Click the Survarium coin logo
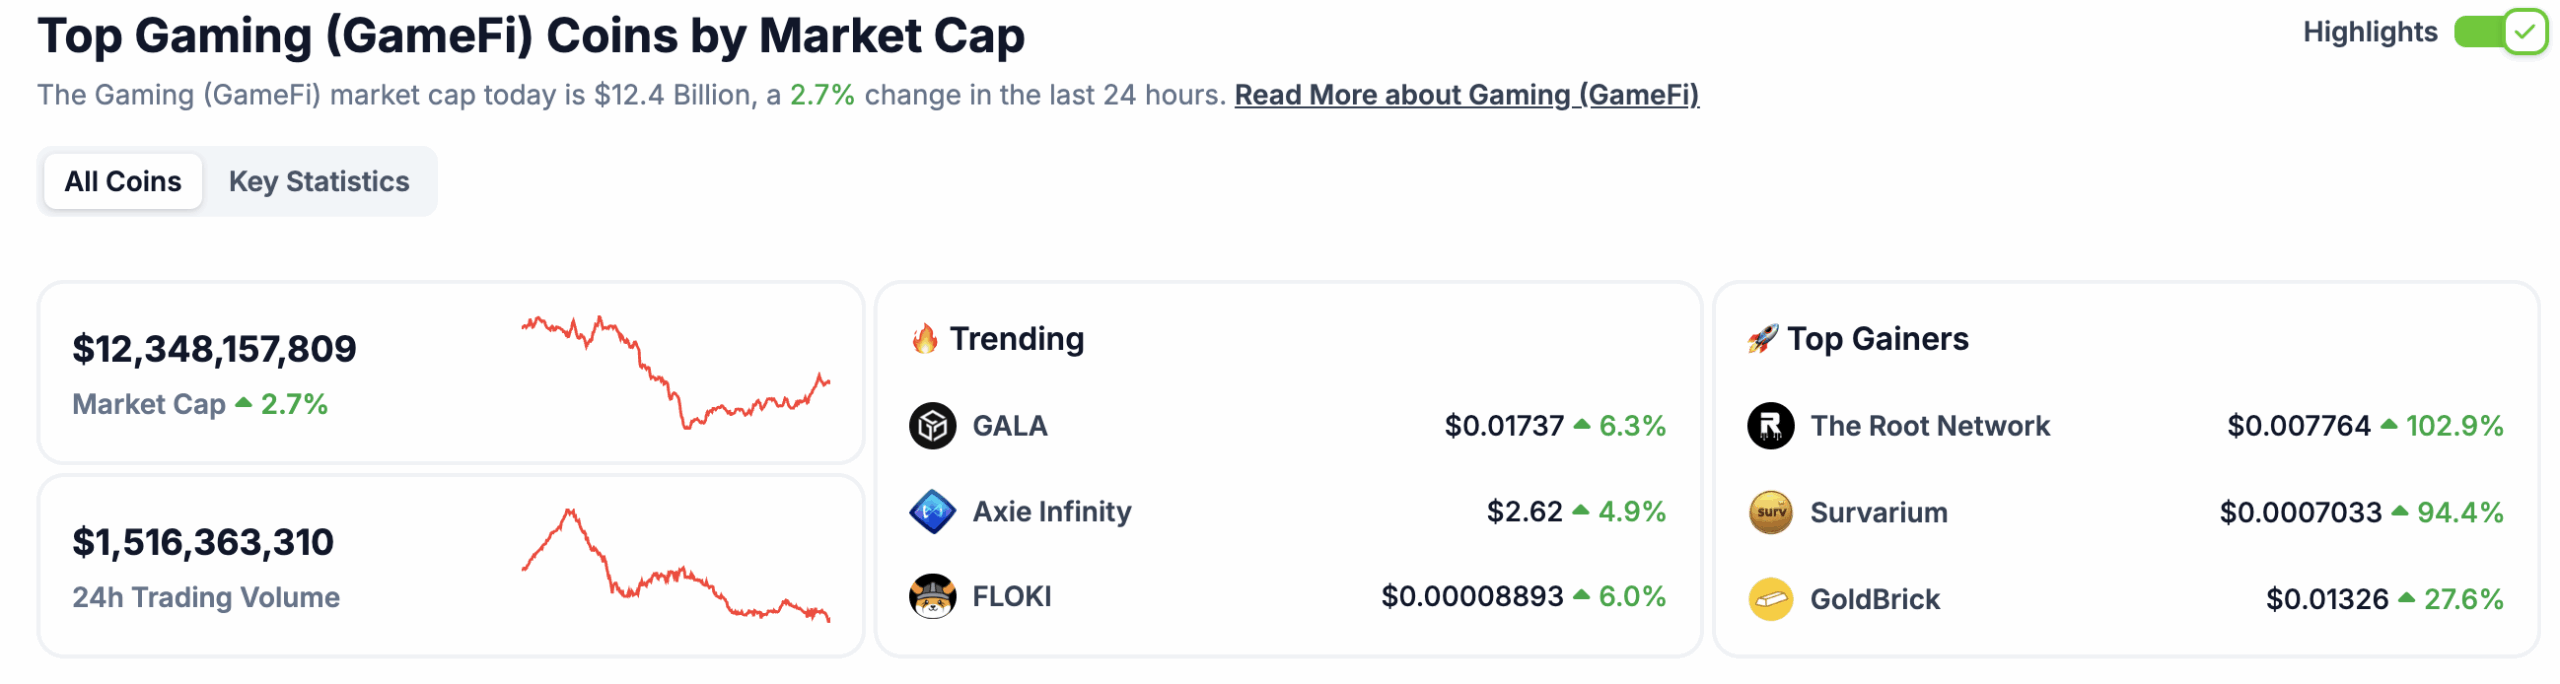This screenshot has height=684, width=2560. tap(1771, 511)
